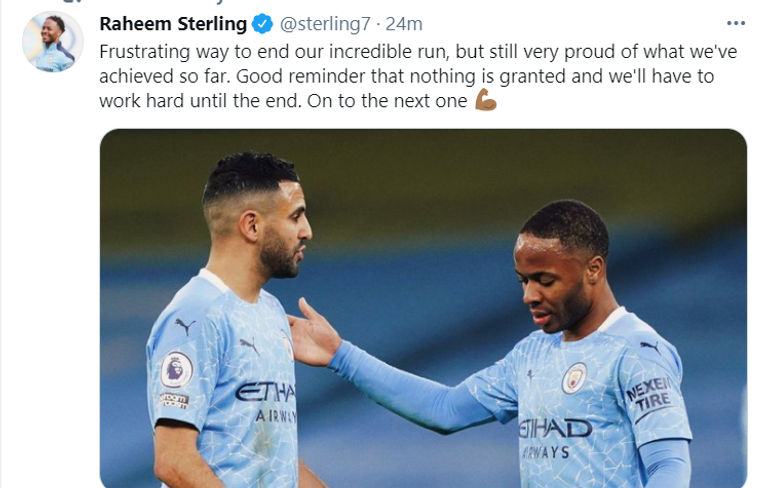Viewport: 768px width, 488px height.
Task: Open the @sterling7 handle link
Action: pyautogui.click(x=321, y=23)
